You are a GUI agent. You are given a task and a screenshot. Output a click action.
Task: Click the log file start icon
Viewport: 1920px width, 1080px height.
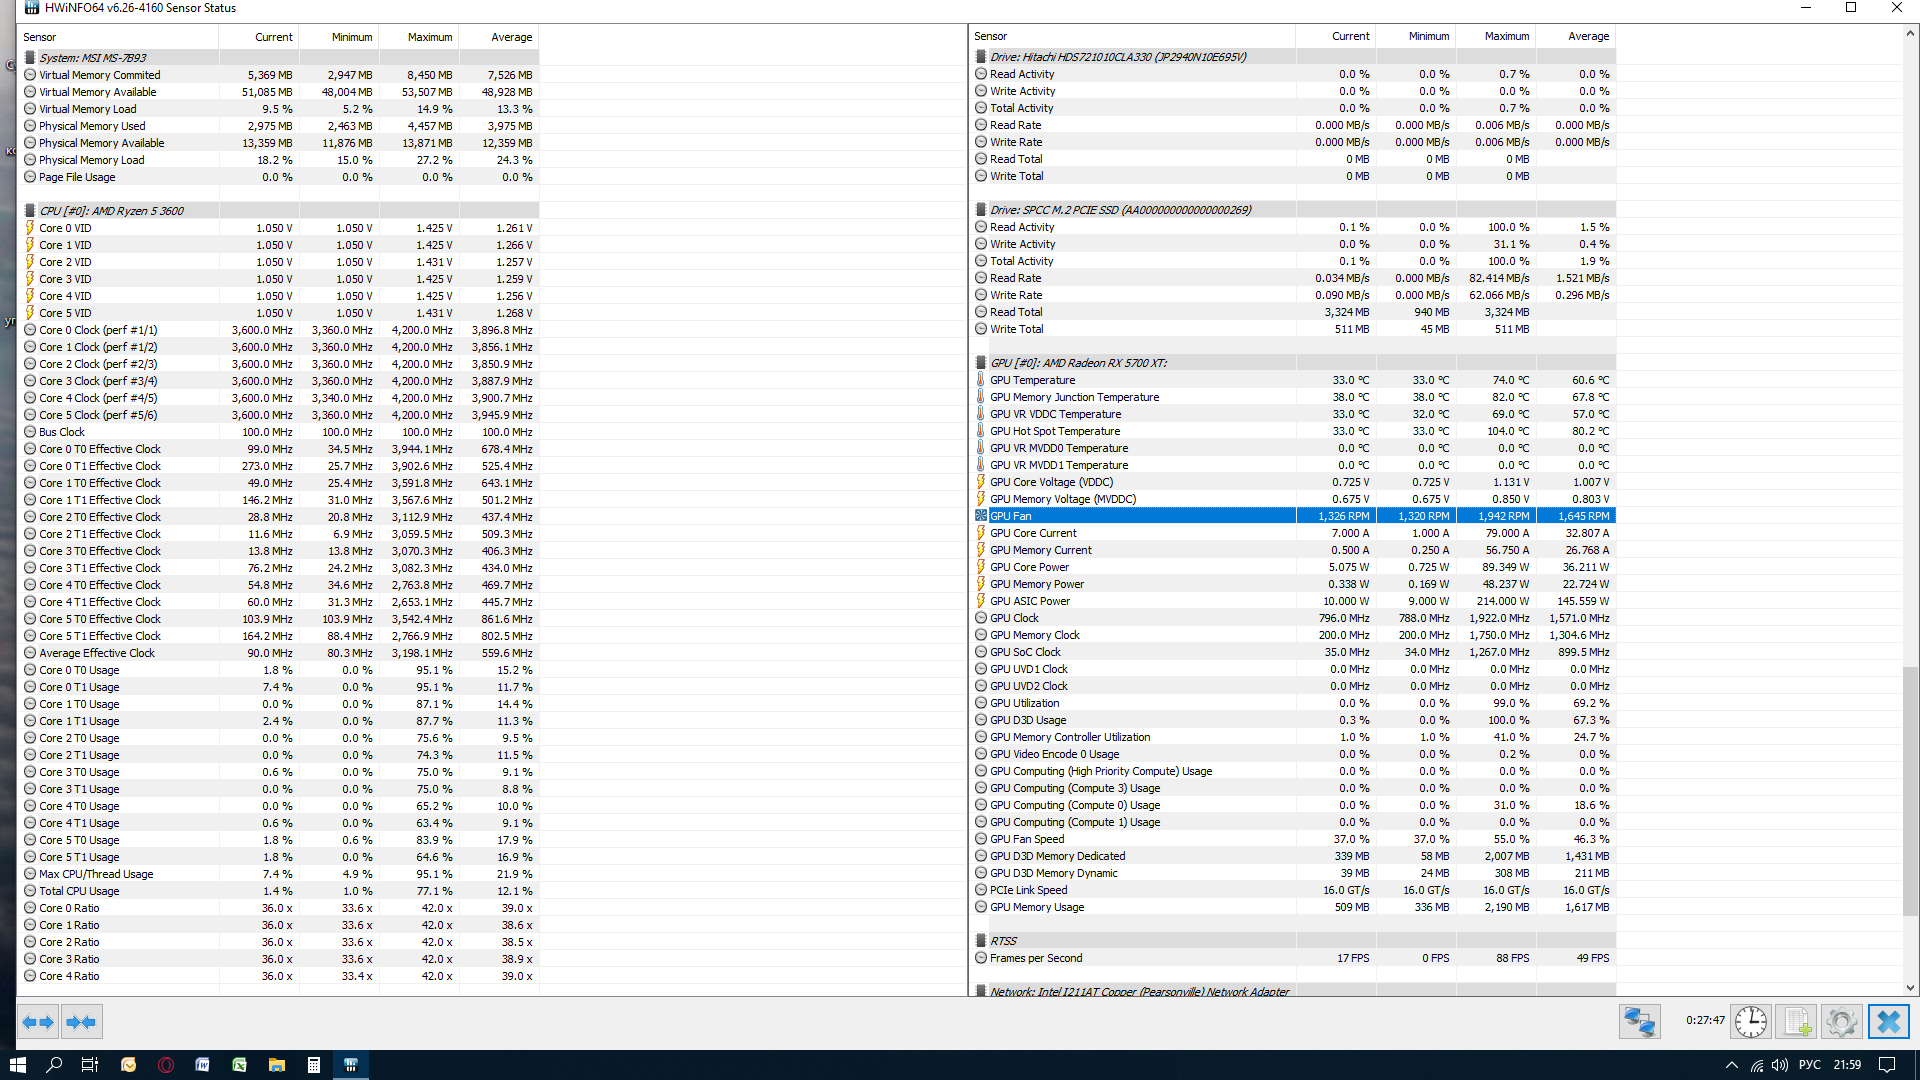pos(1796,1022)
